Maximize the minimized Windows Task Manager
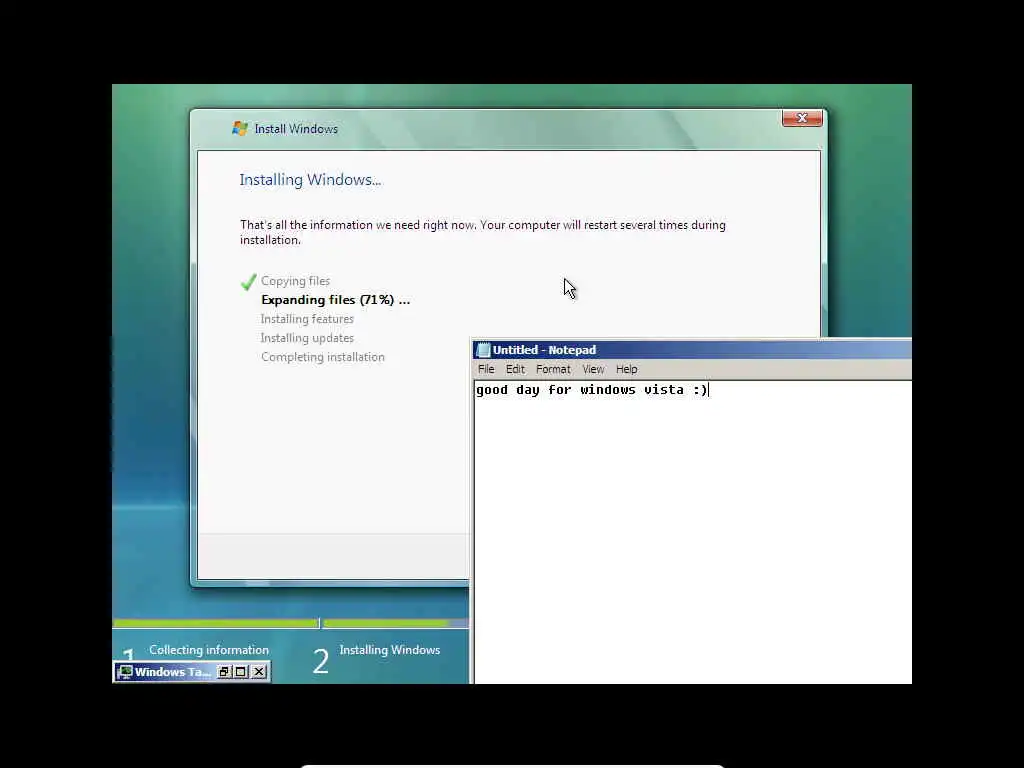 coord(241,672)
